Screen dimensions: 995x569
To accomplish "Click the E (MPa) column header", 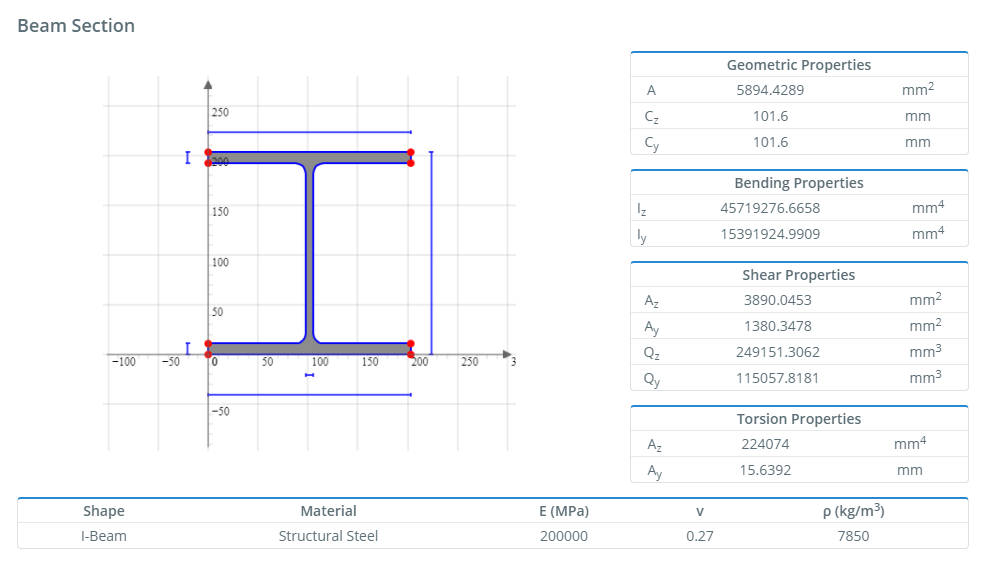I will coord(563,511).
